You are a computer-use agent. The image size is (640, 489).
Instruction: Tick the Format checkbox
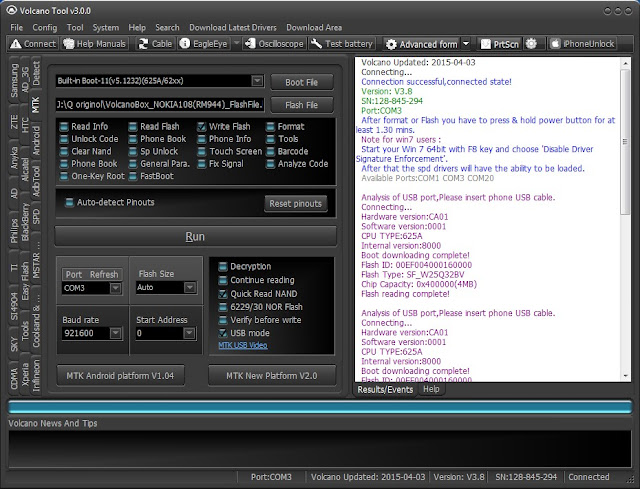tap(270, 127)
